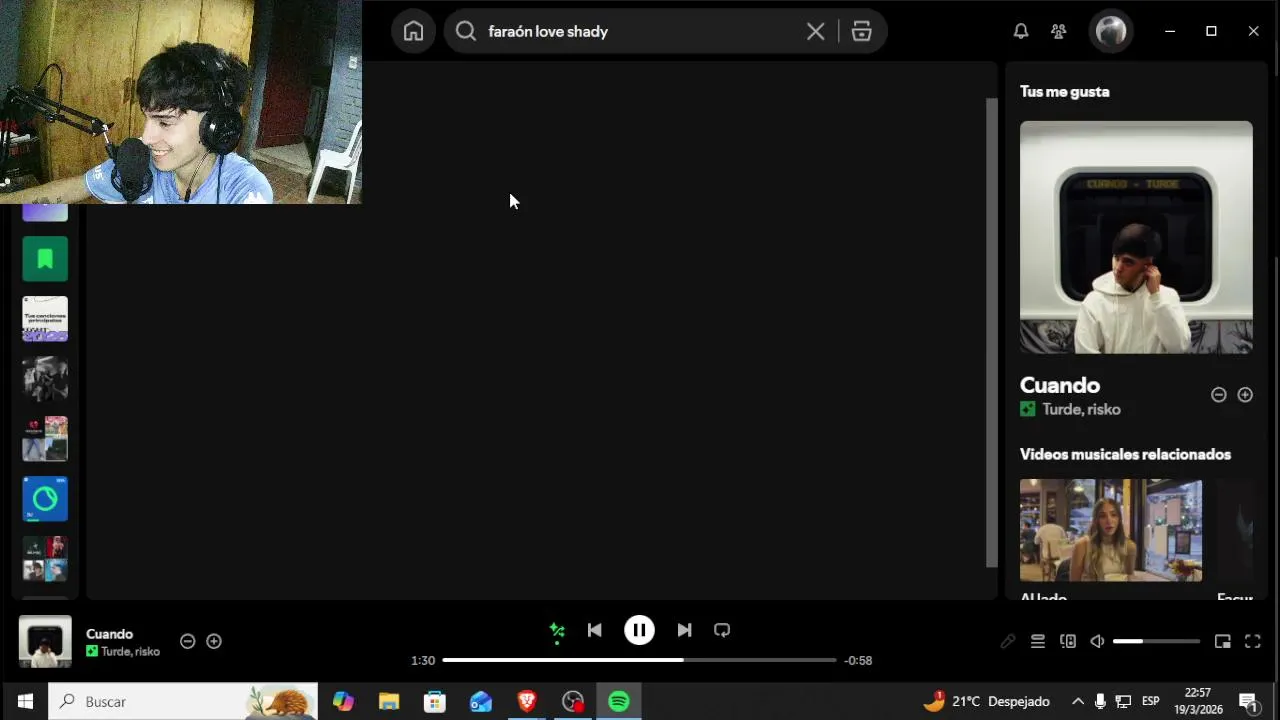Open 'Tus canciones principales' playlist thumbnail
The image size is (1280, 720).
[x=45, y=319]
